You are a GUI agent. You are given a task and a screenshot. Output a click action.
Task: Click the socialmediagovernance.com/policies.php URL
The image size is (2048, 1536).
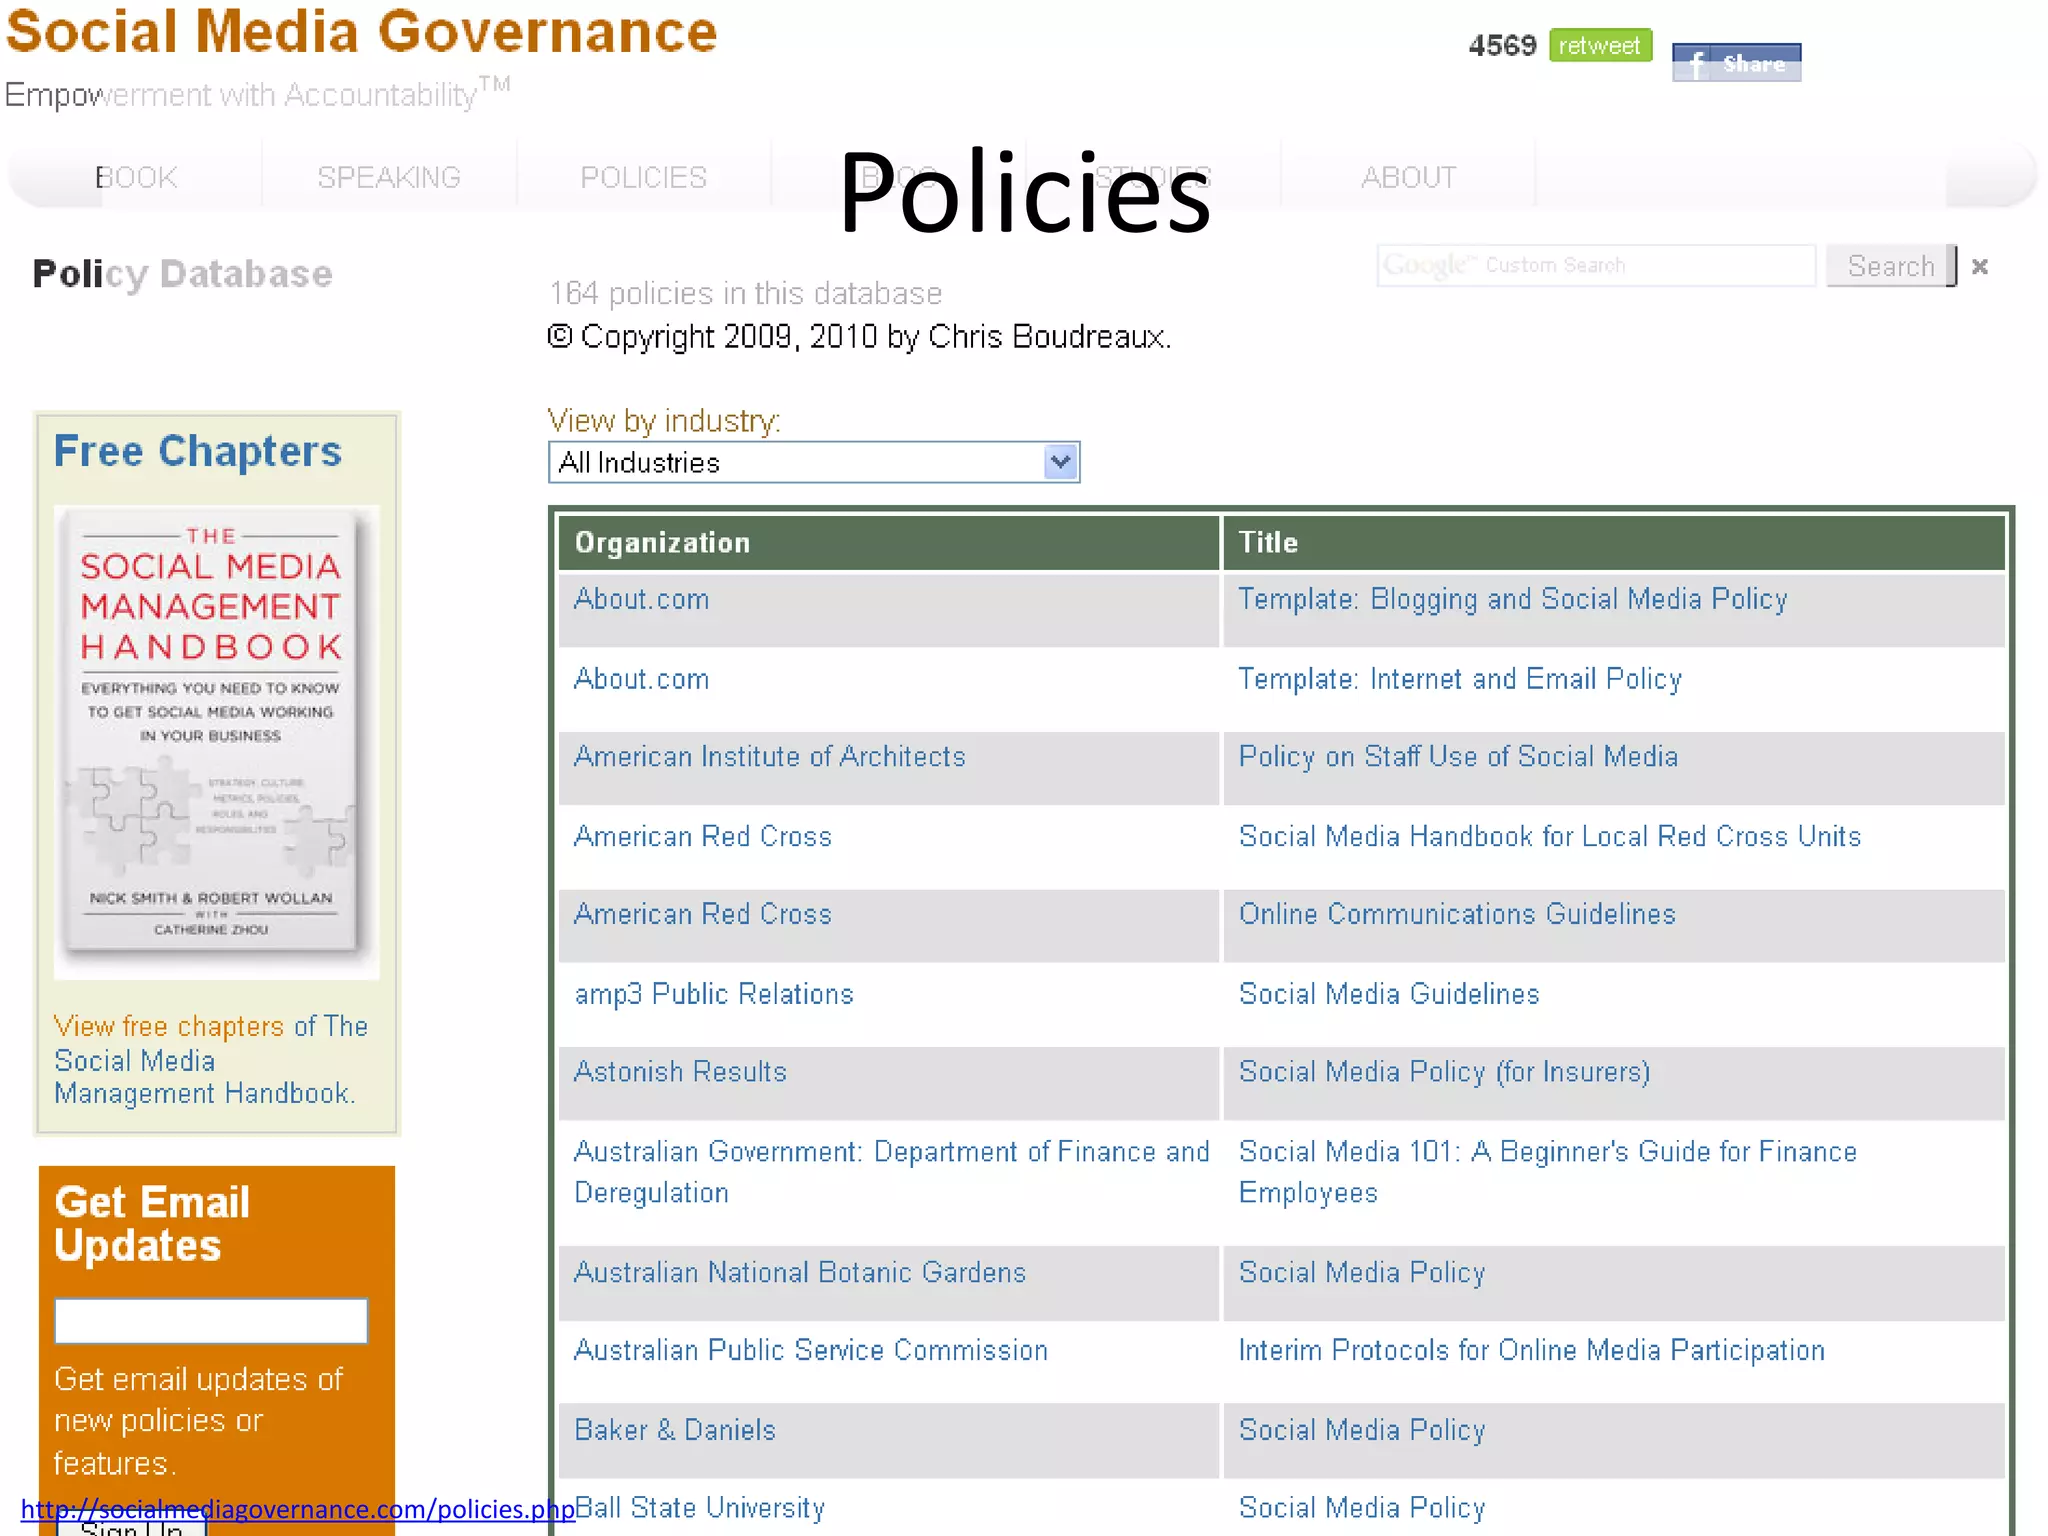[298, 1509]
